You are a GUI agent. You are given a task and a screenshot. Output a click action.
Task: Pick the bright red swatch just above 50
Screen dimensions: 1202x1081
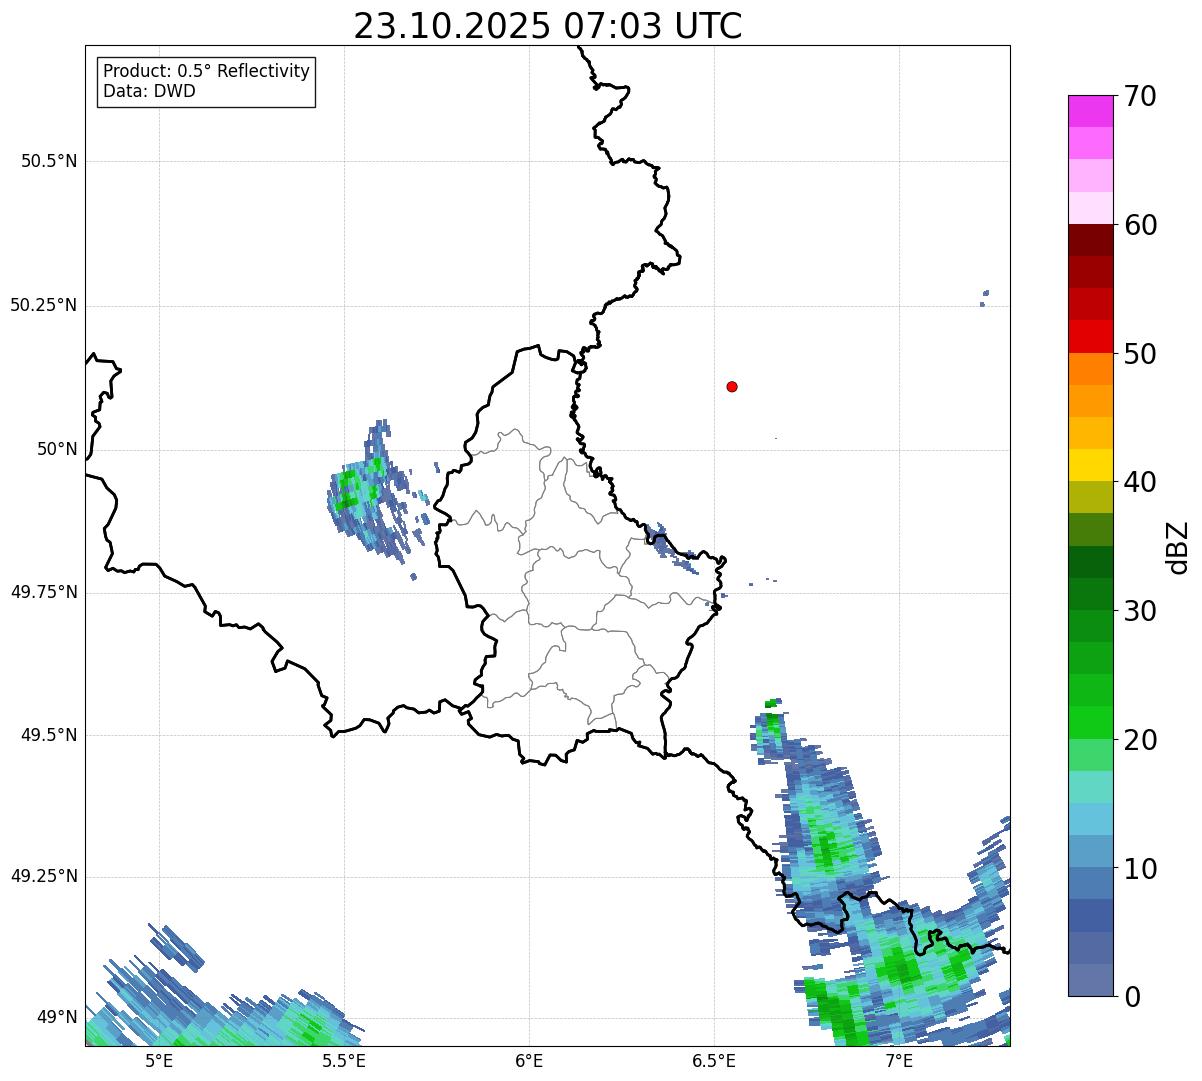click(1090, 336)
